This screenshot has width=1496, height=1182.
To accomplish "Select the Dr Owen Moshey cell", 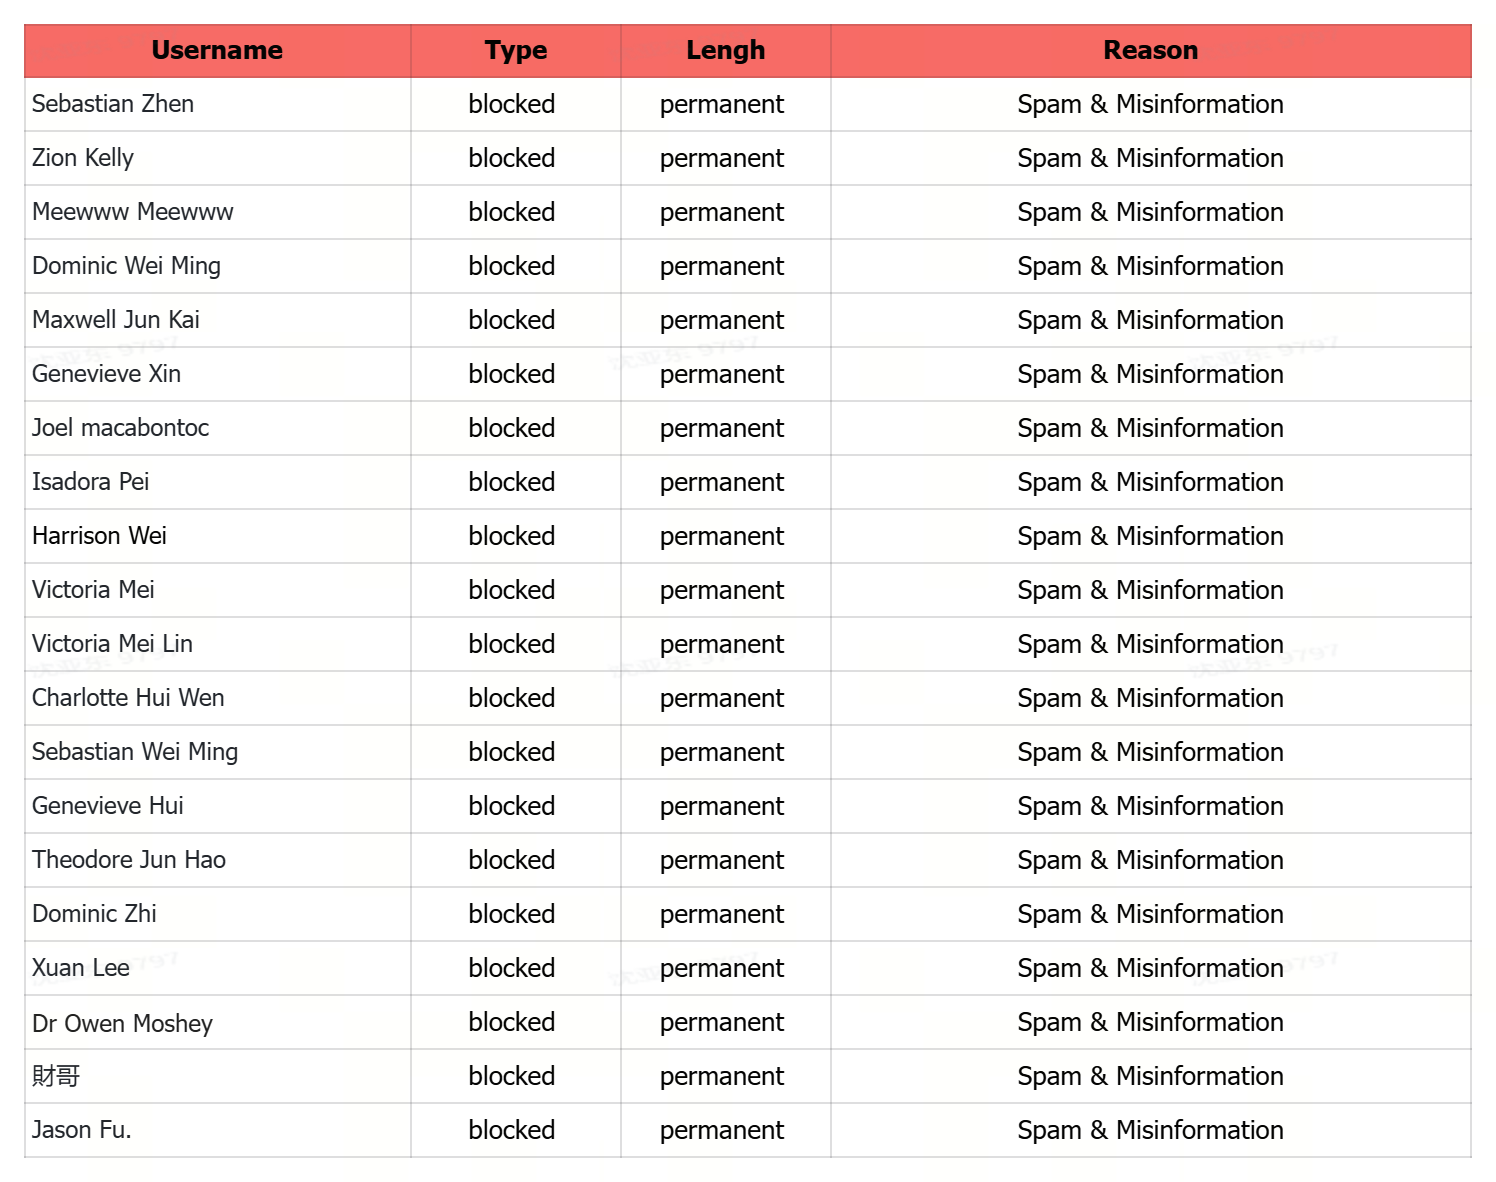I will (x=123, y=1024).
